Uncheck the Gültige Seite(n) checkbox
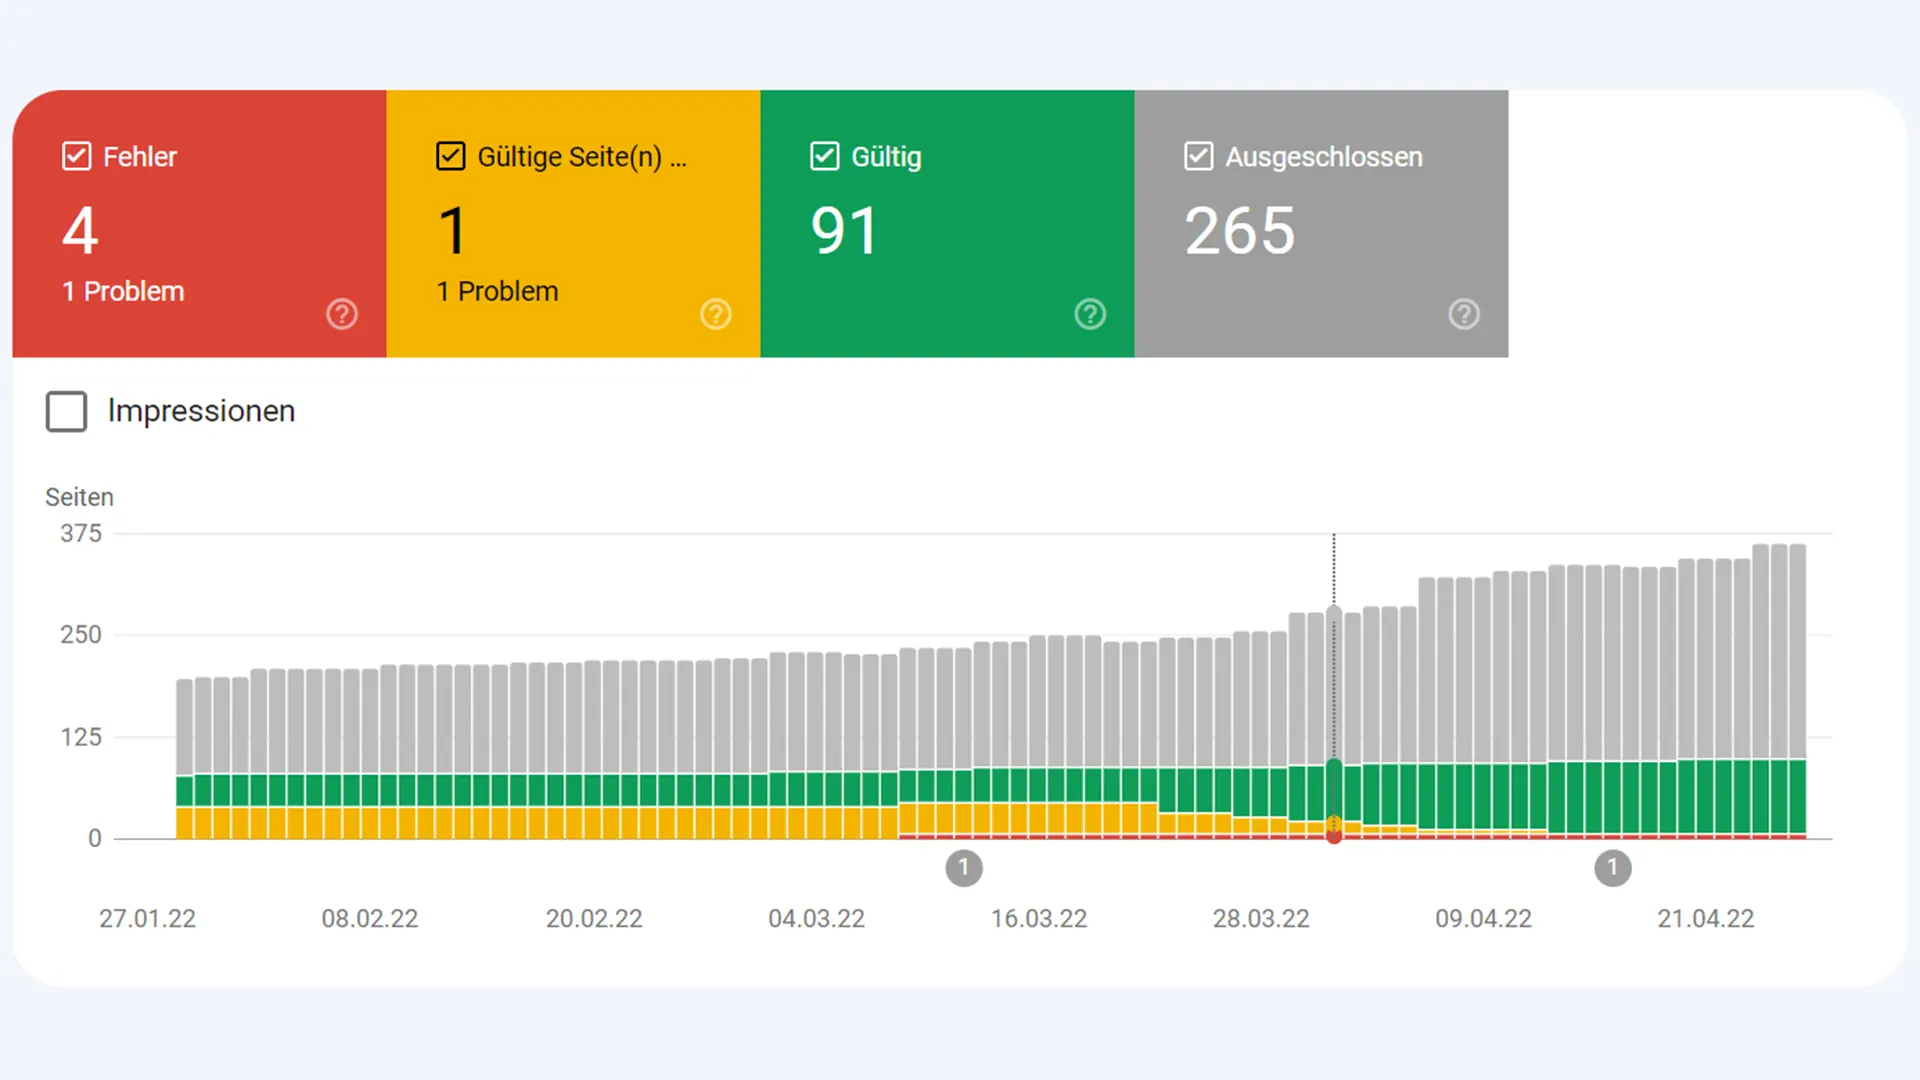Viewport: 1920px width, 1080px height. (x=451, y=156)
